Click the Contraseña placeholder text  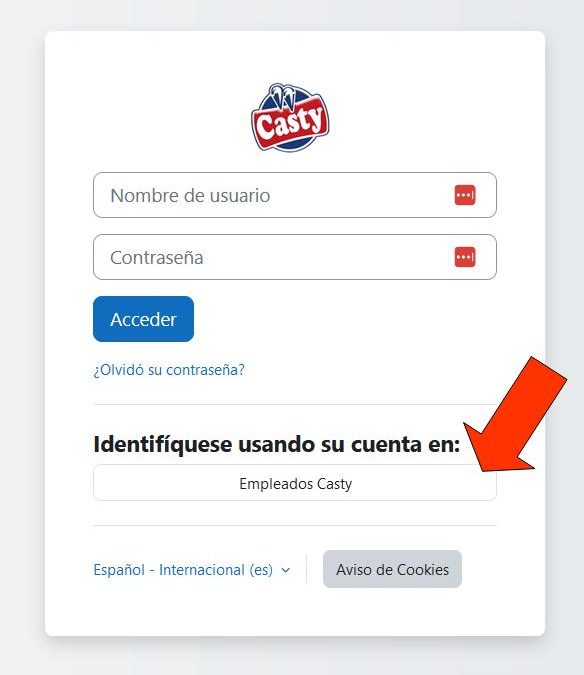click(157, 257)
